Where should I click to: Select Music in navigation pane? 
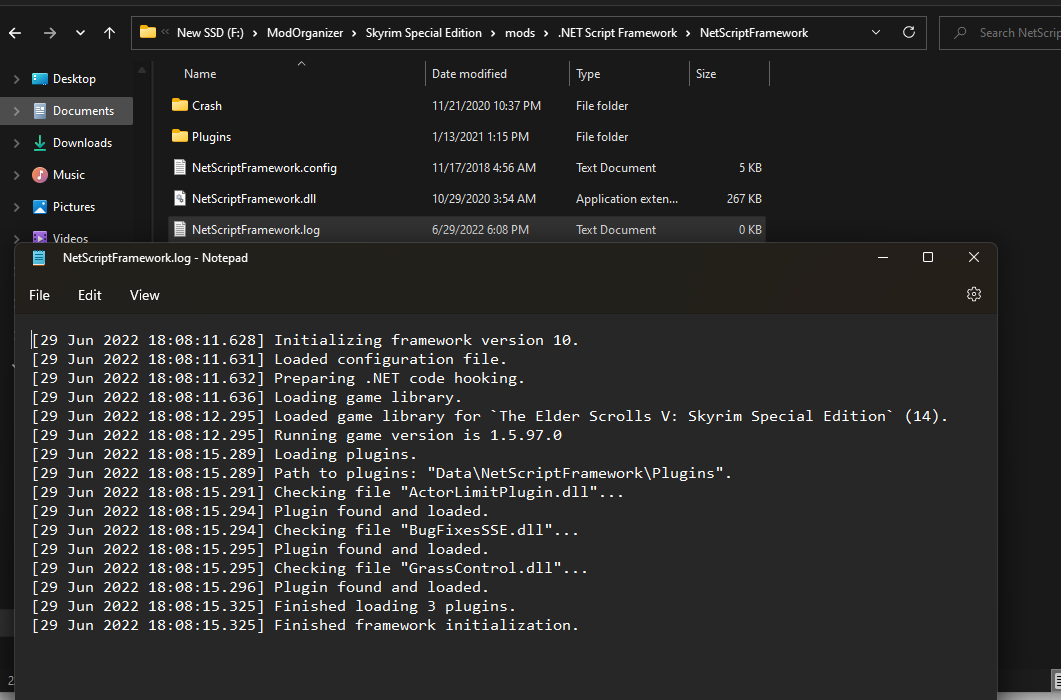click(69, 175)
